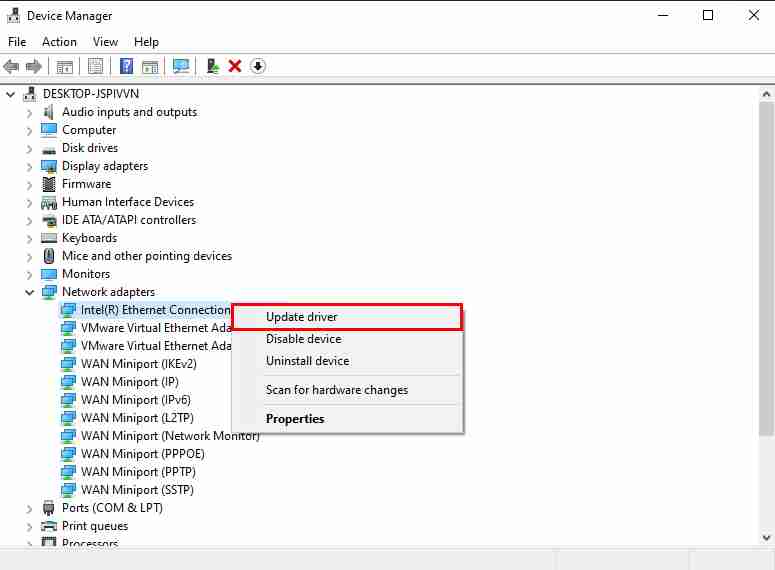Collapse the Network adapters category
Viewport: 775px width, 570px height.
(x=30, y=293)
